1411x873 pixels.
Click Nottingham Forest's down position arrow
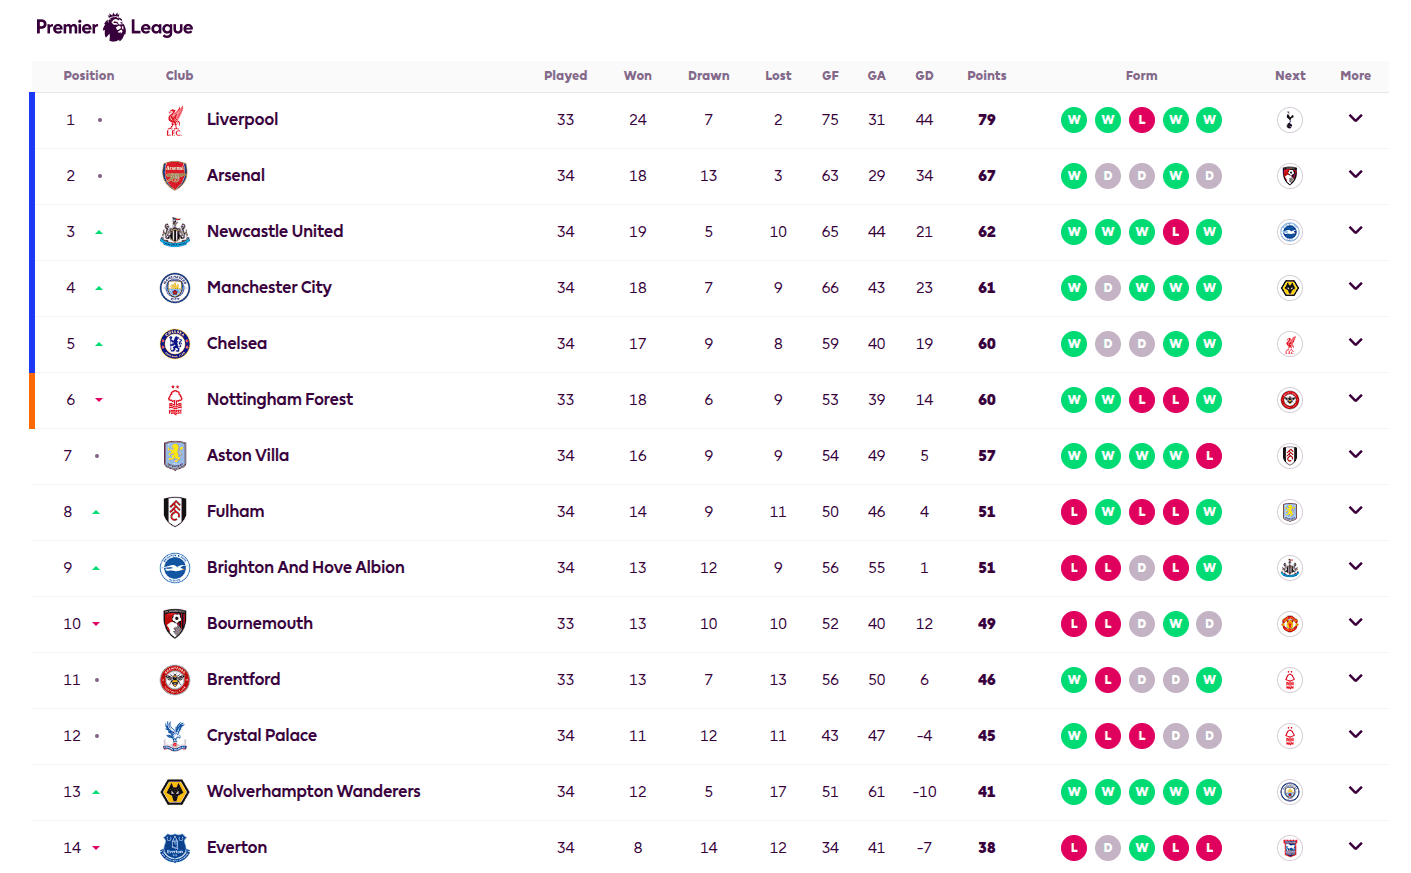tap(99, 400)
